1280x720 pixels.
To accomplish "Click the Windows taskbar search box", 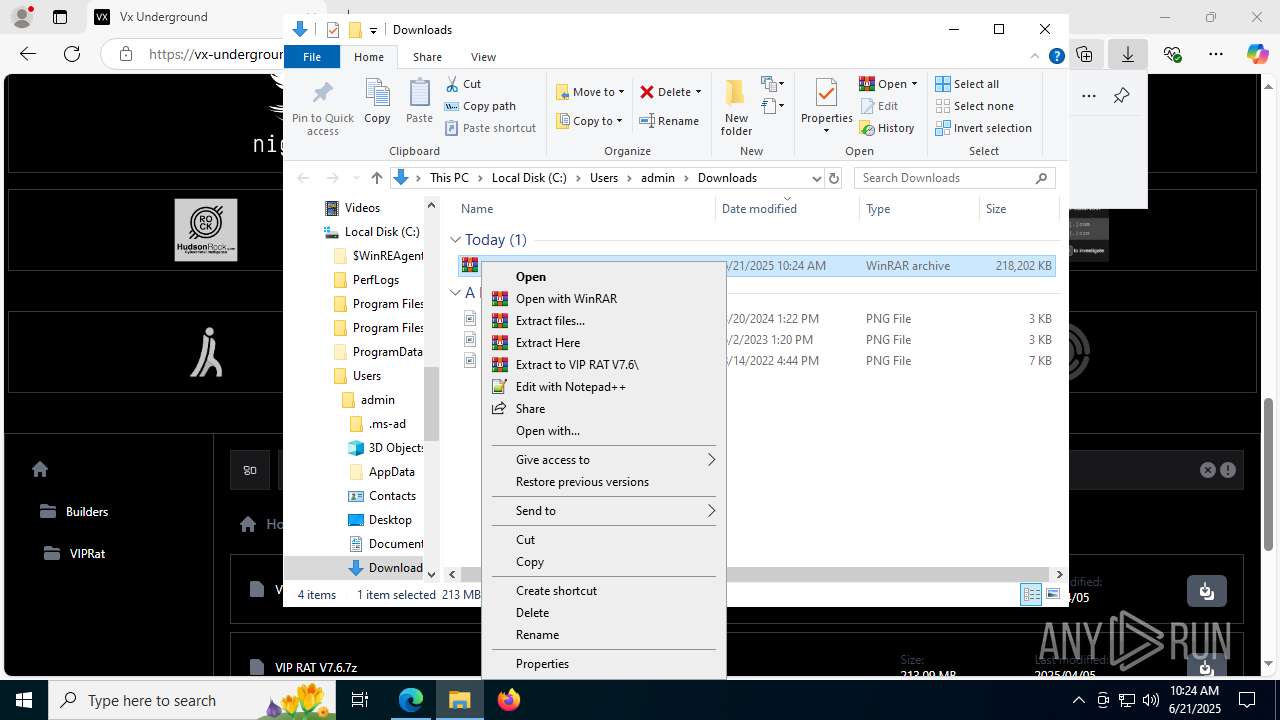I will coord(194,700).
